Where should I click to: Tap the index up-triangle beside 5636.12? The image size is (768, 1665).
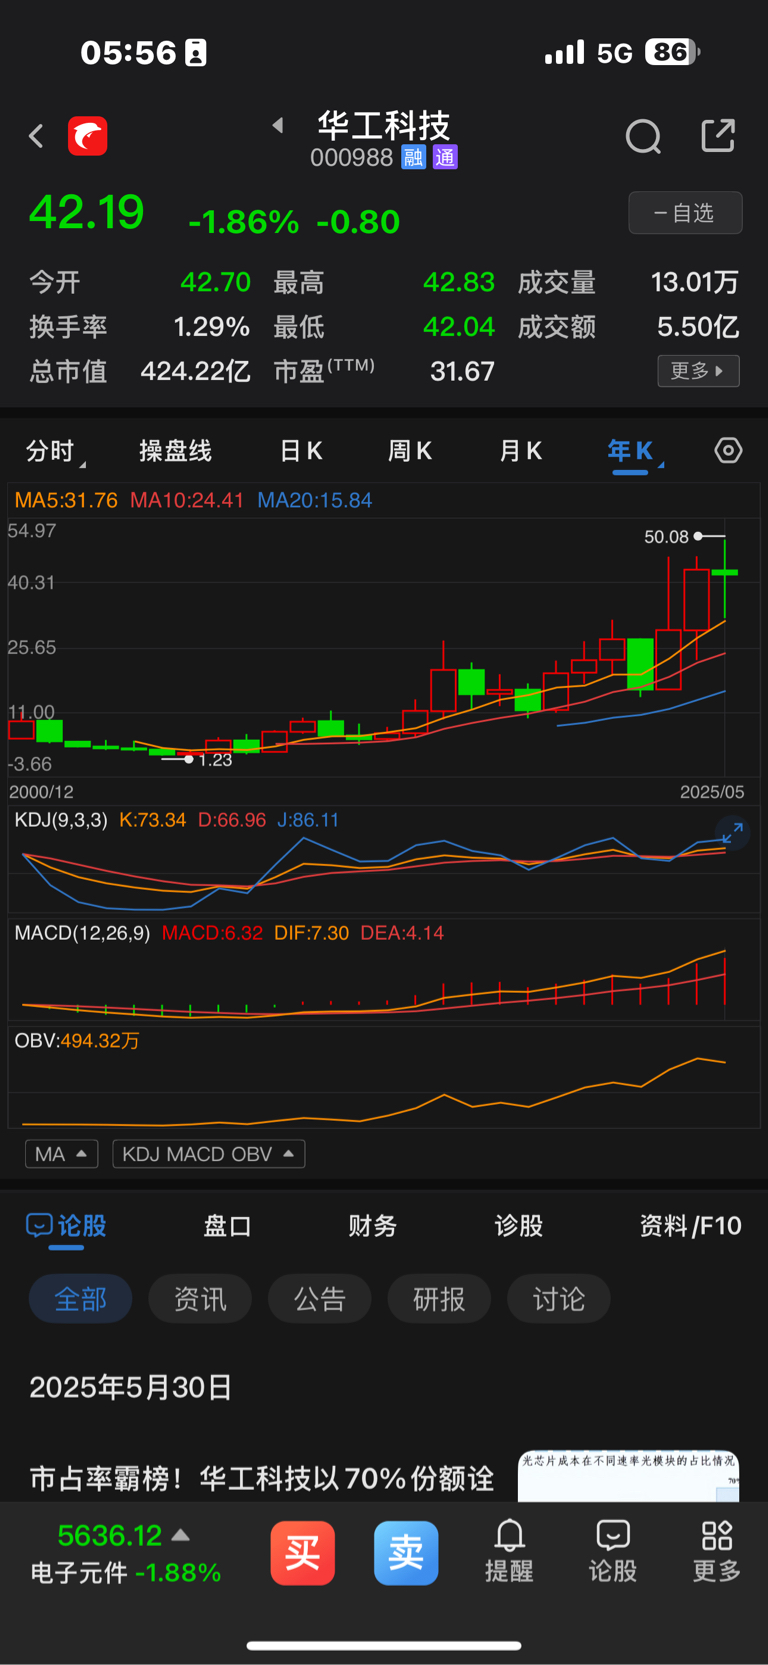[181, 1535]
